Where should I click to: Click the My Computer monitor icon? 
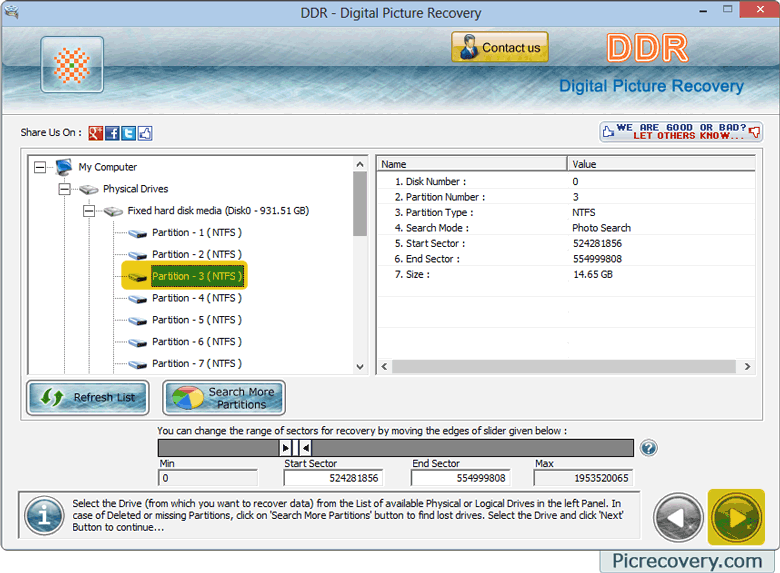point(64,167)
